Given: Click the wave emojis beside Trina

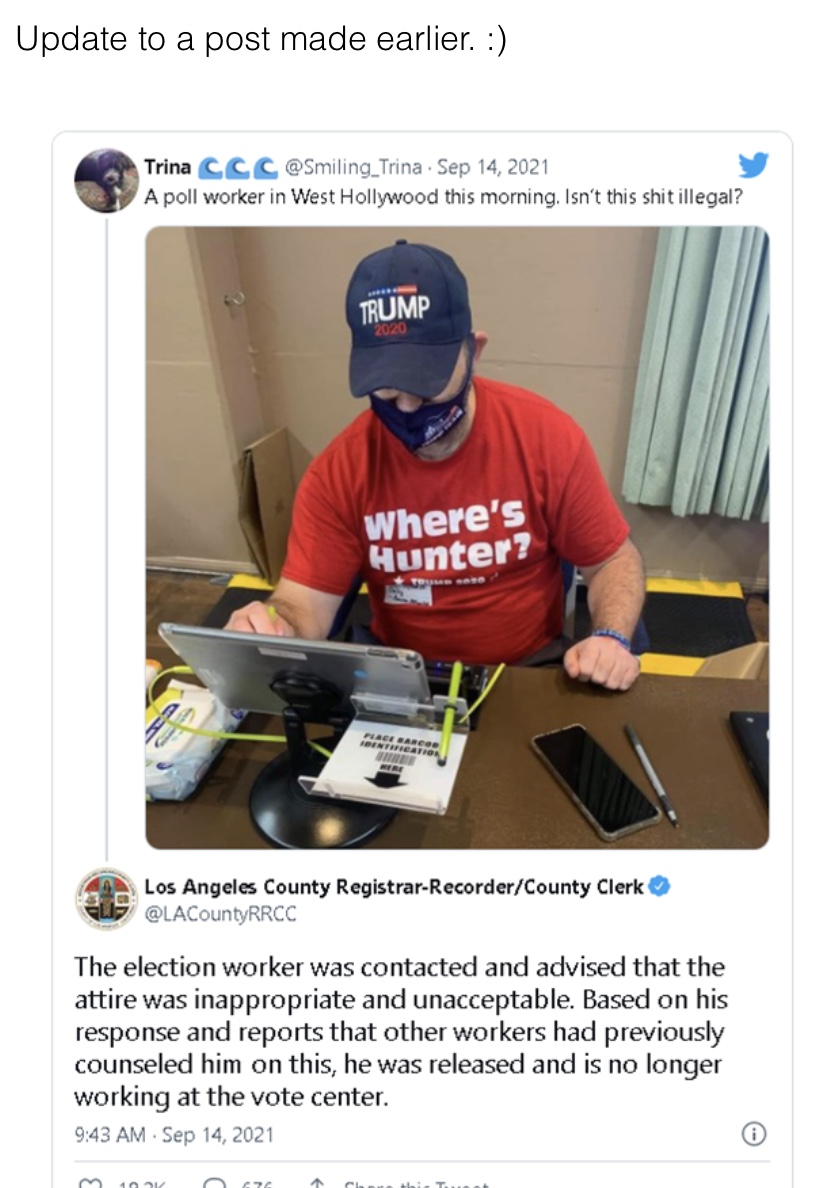Looking at the screenshot, I should [237, 167].
